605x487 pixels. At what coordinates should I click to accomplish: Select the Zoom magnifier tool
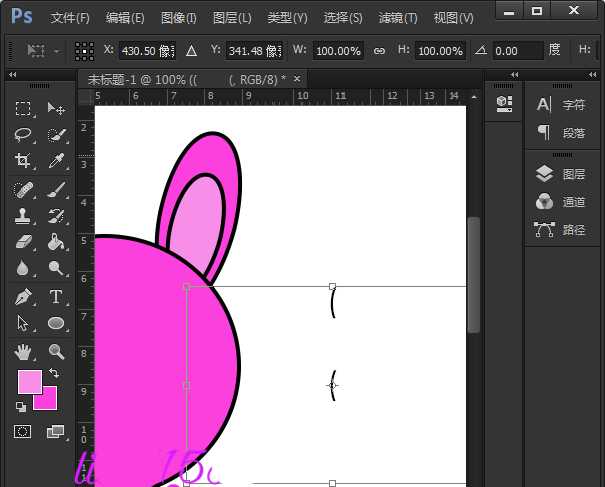pyautogui.click(x=56, y=351)
